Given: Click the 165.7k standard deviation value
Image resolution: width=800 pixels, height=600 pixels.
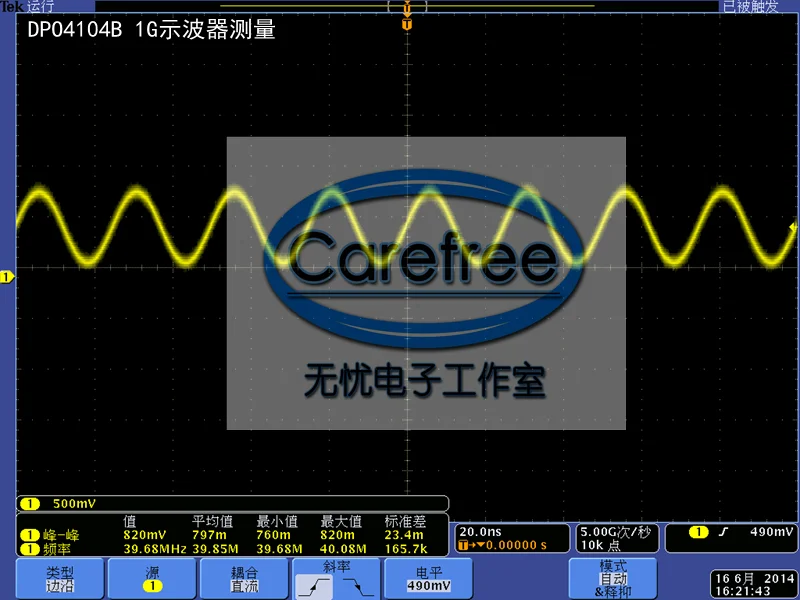Looking at the screenshot, I should click(406, 549).
